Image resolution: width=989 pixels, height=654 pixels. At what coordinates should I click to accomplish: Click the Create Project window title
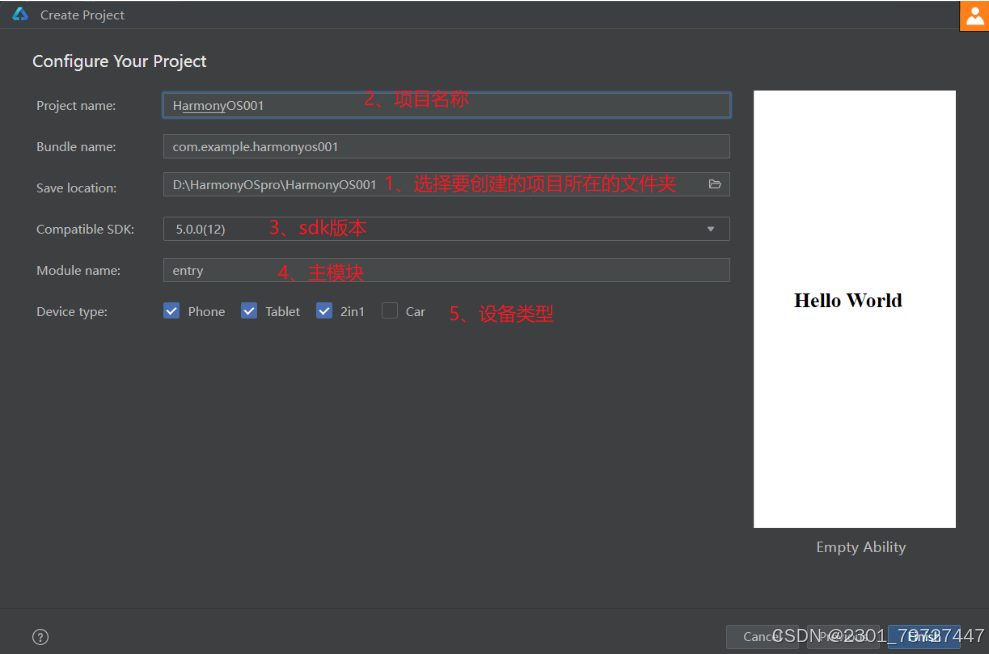[x=82, y=15]
